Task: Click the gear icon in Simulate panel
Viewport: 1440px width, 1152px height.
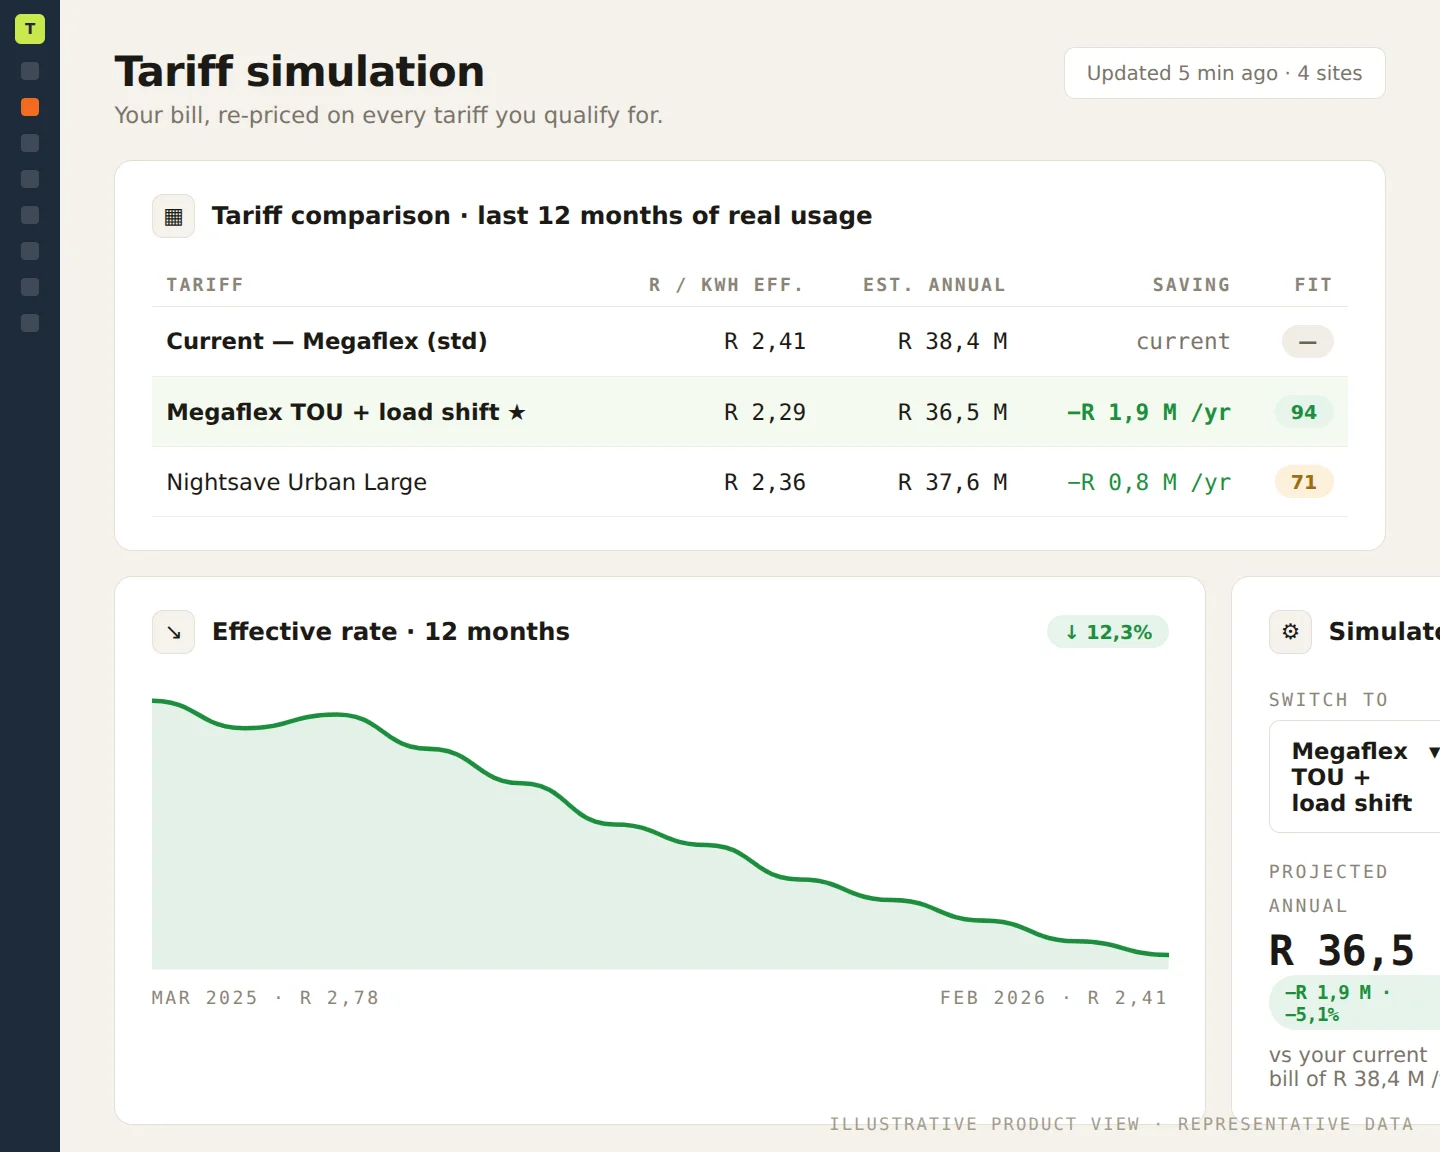Action: point(1290,632)
